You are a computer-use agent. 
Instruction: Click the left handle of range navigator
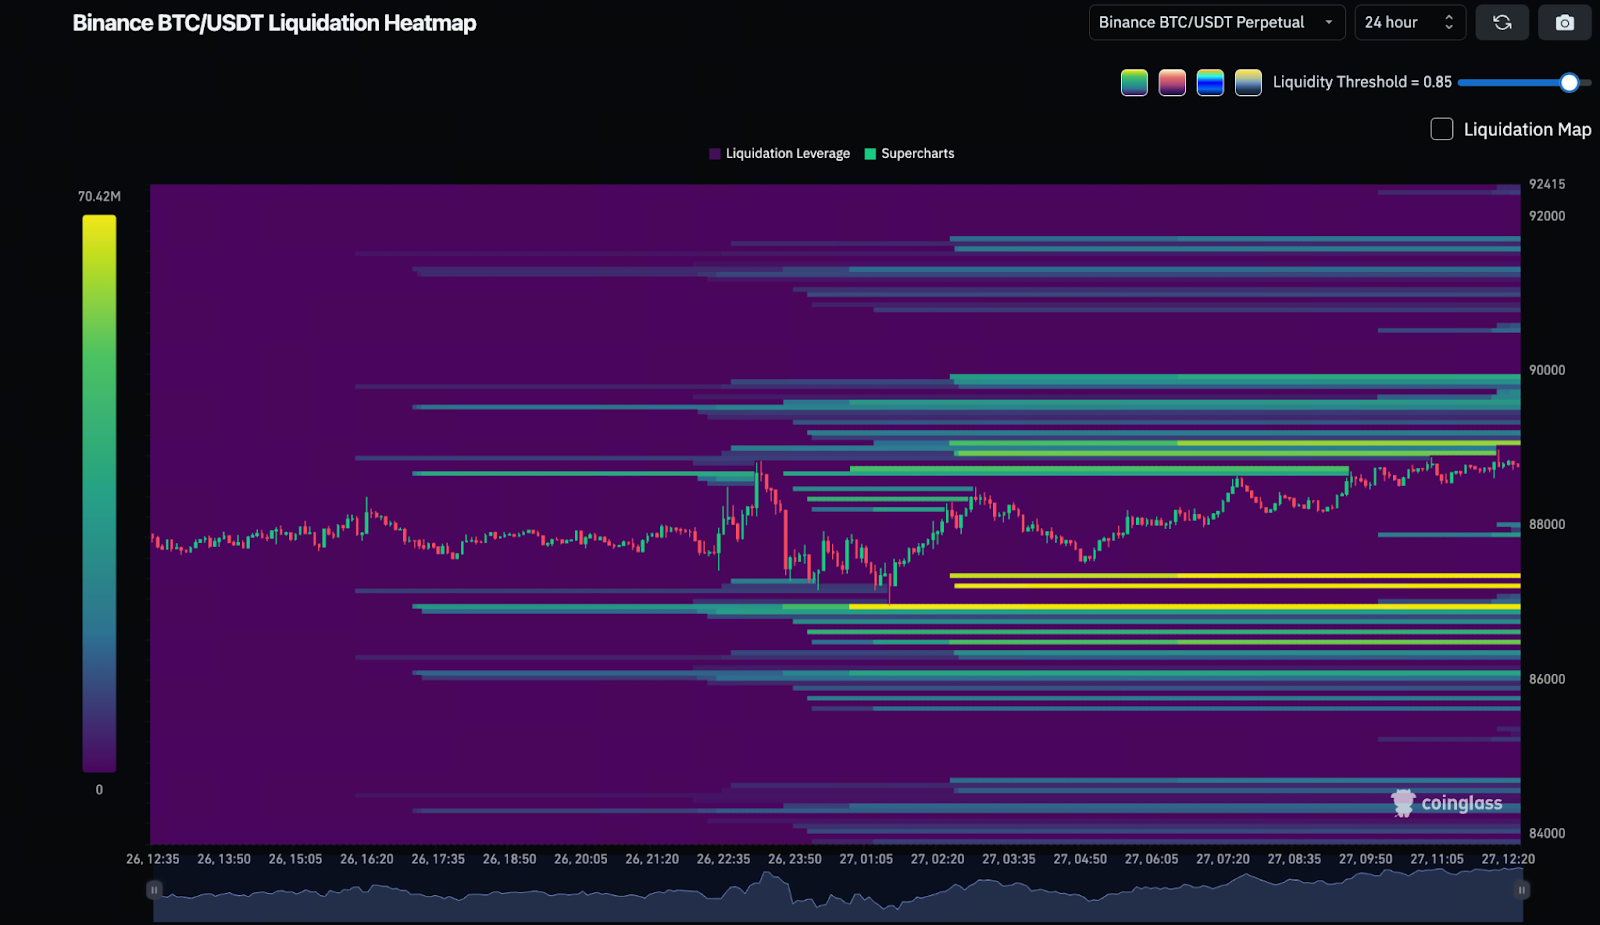(154, 889)
